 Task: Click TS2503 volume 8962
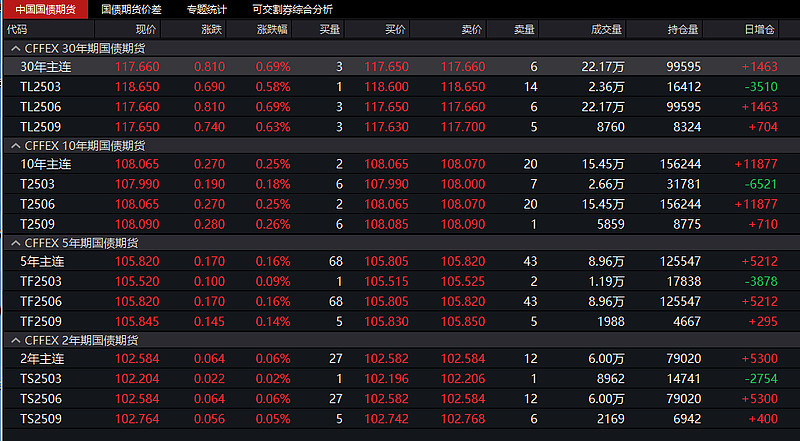[611, 379]
